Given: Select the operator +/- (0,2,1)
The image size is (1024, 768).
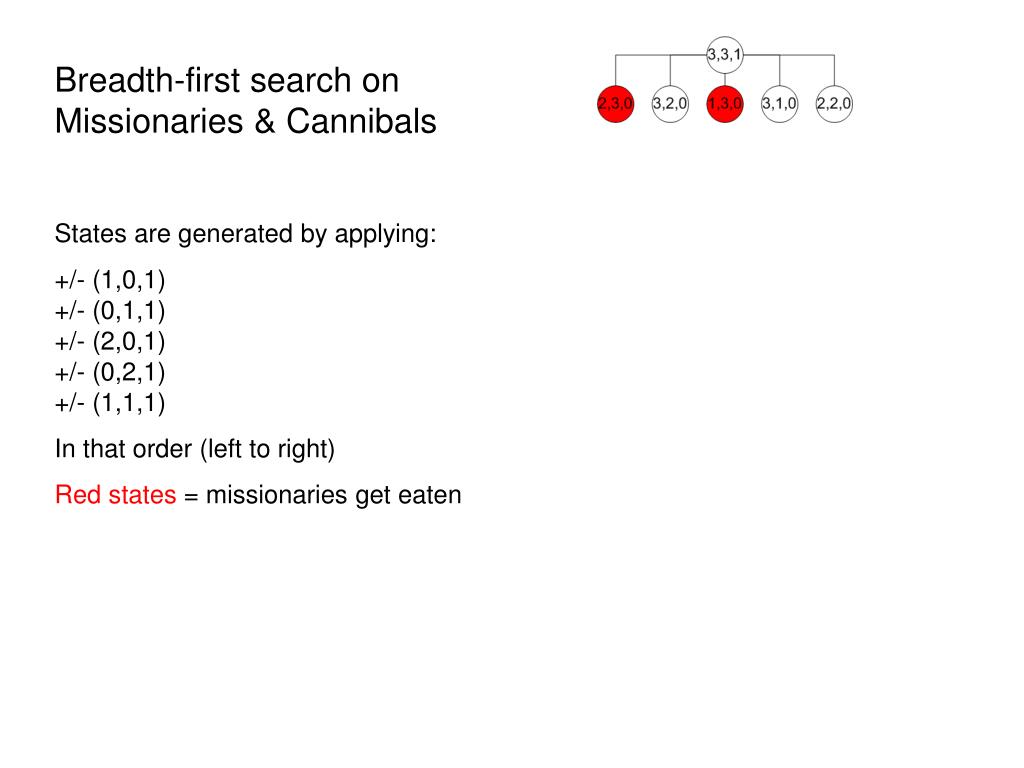Looking at the screenshot, I should coord(110,372).
